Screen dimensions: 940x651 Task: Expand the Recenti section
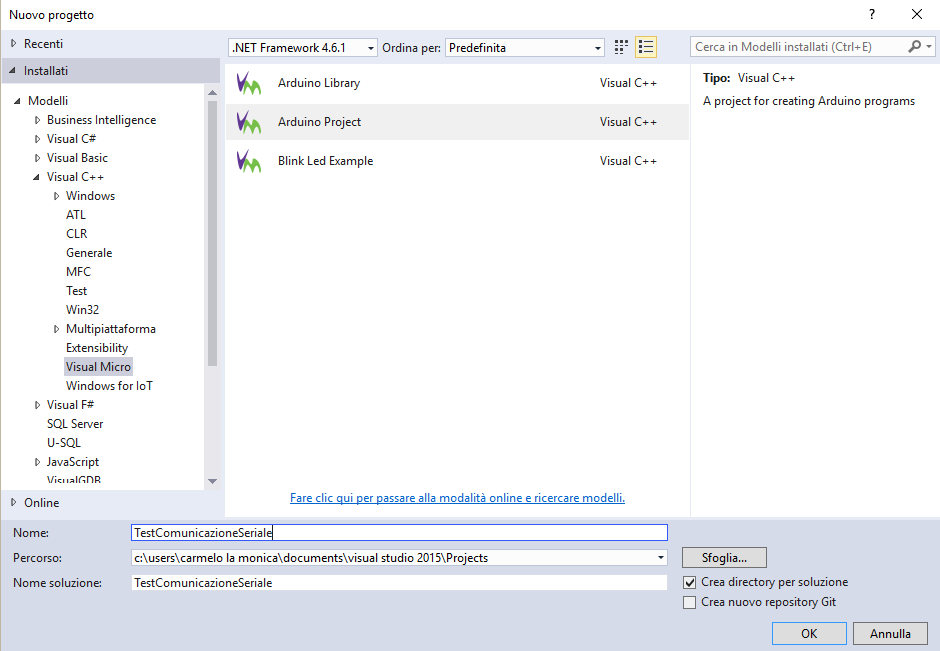[x=13, y=44]
